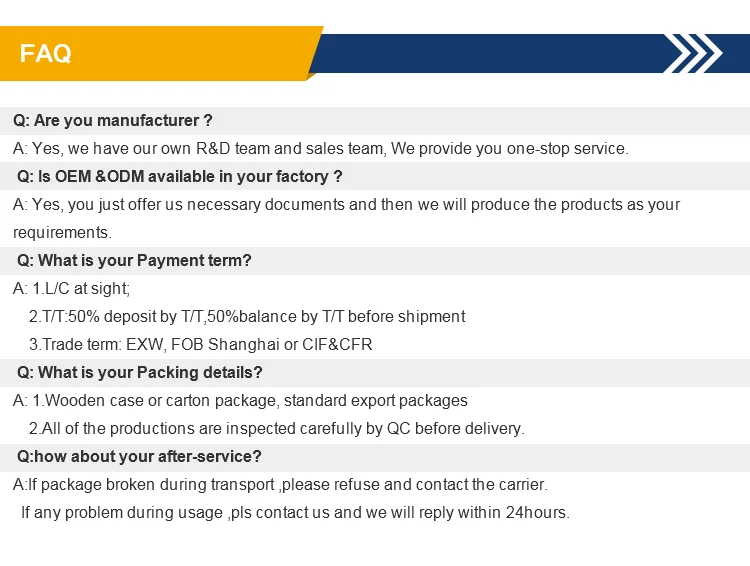The width and height of the screenshot is (750, 566).
Task: Select question about OEM & ODM availability
Action: tap(180, 177)
